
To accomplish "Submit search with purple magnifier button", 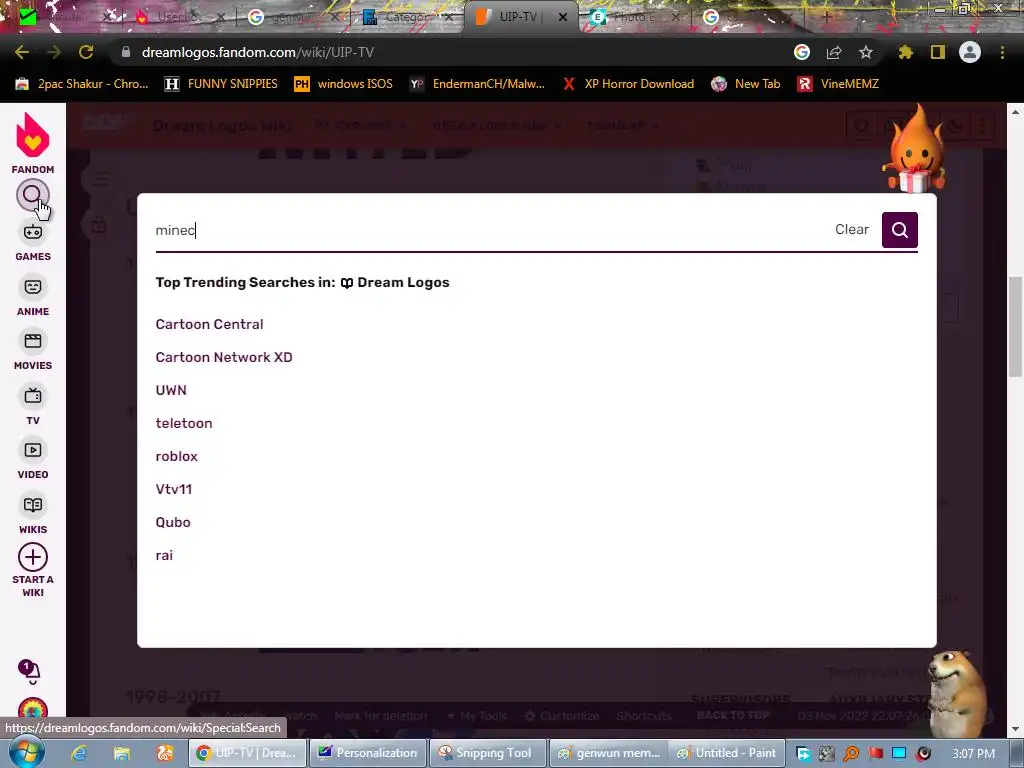I will pos(899,230).
